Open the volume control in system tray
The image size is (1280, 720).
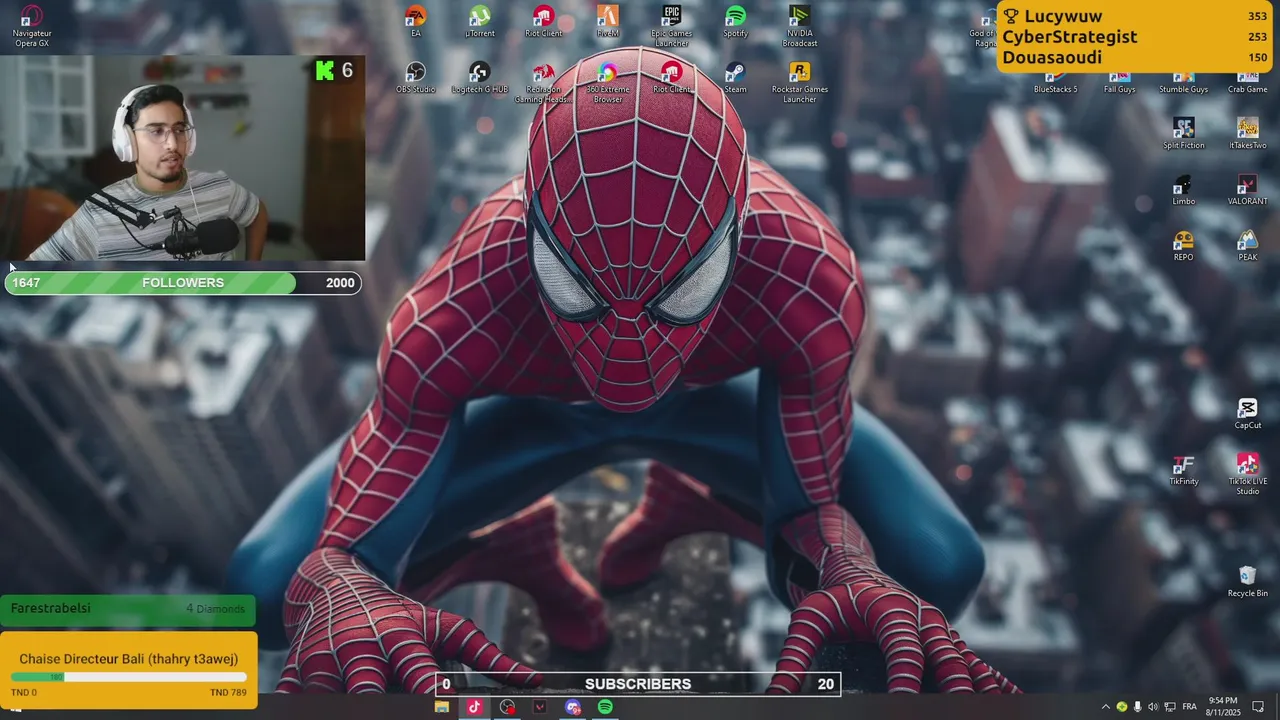pos(1153,707)
